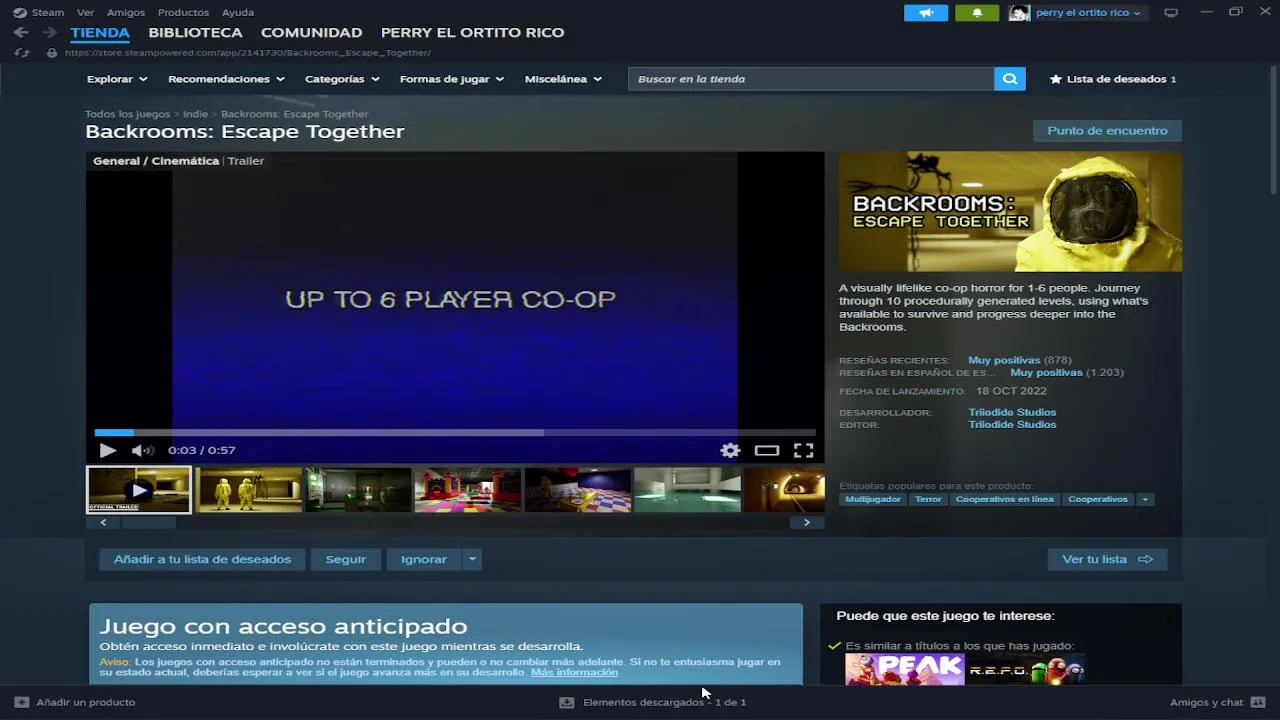Click the forward navigation arrow
The width and height of the screenshot is (1280, 720).
point(49,33)
